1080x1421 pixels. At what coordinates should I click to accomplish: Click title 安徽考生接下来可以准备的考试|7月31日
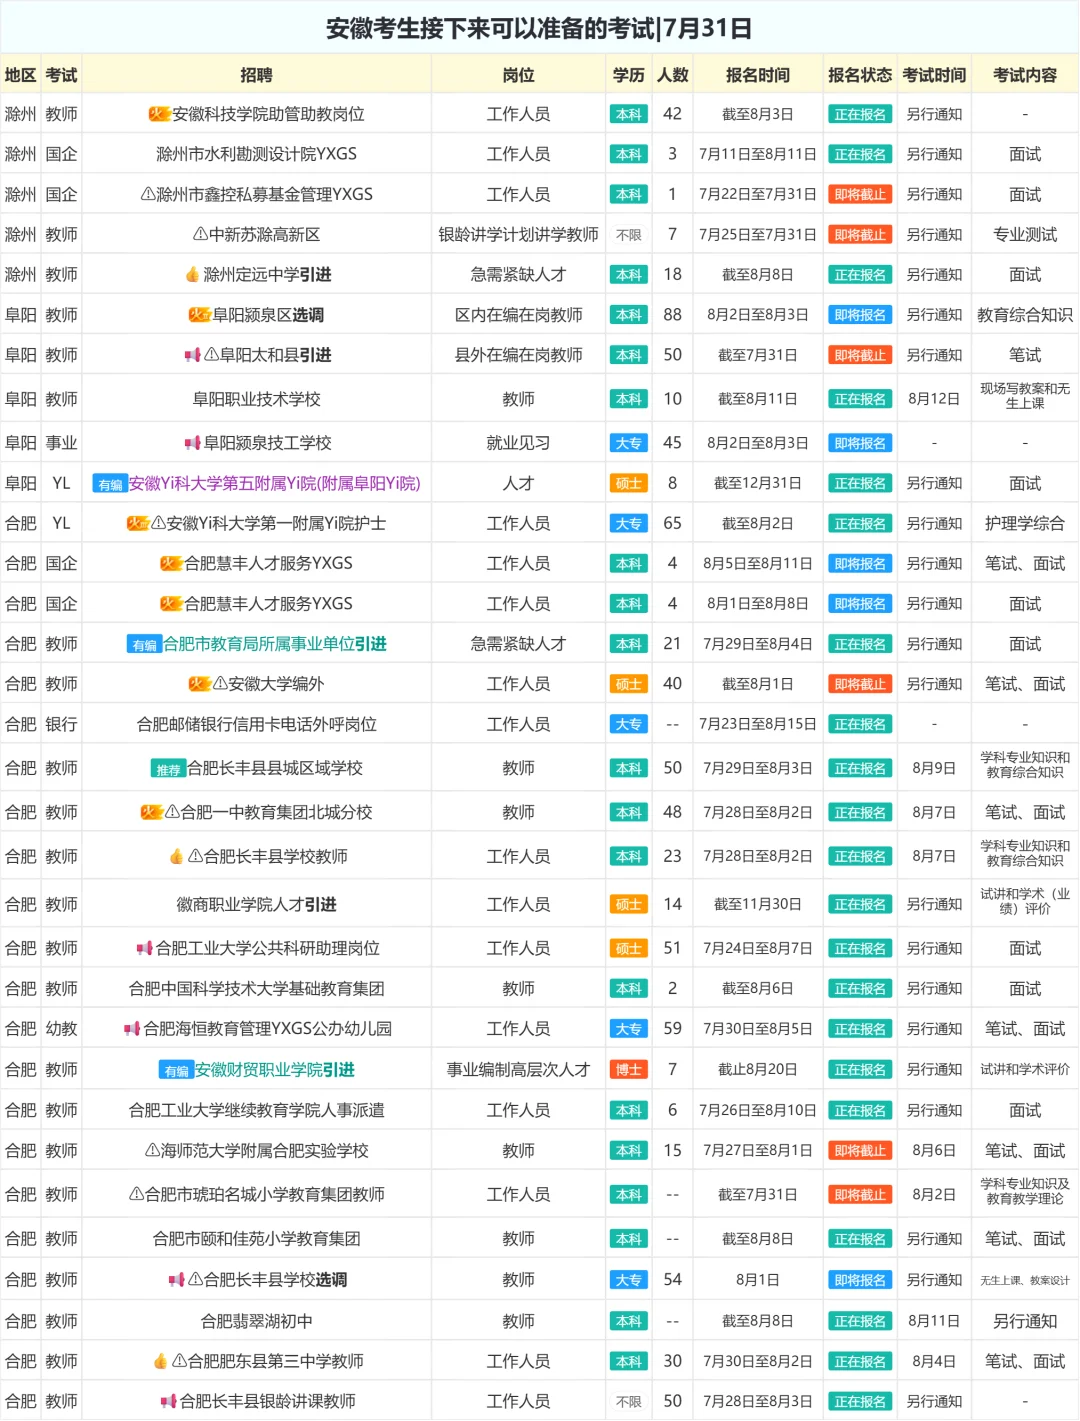(540, 28)
